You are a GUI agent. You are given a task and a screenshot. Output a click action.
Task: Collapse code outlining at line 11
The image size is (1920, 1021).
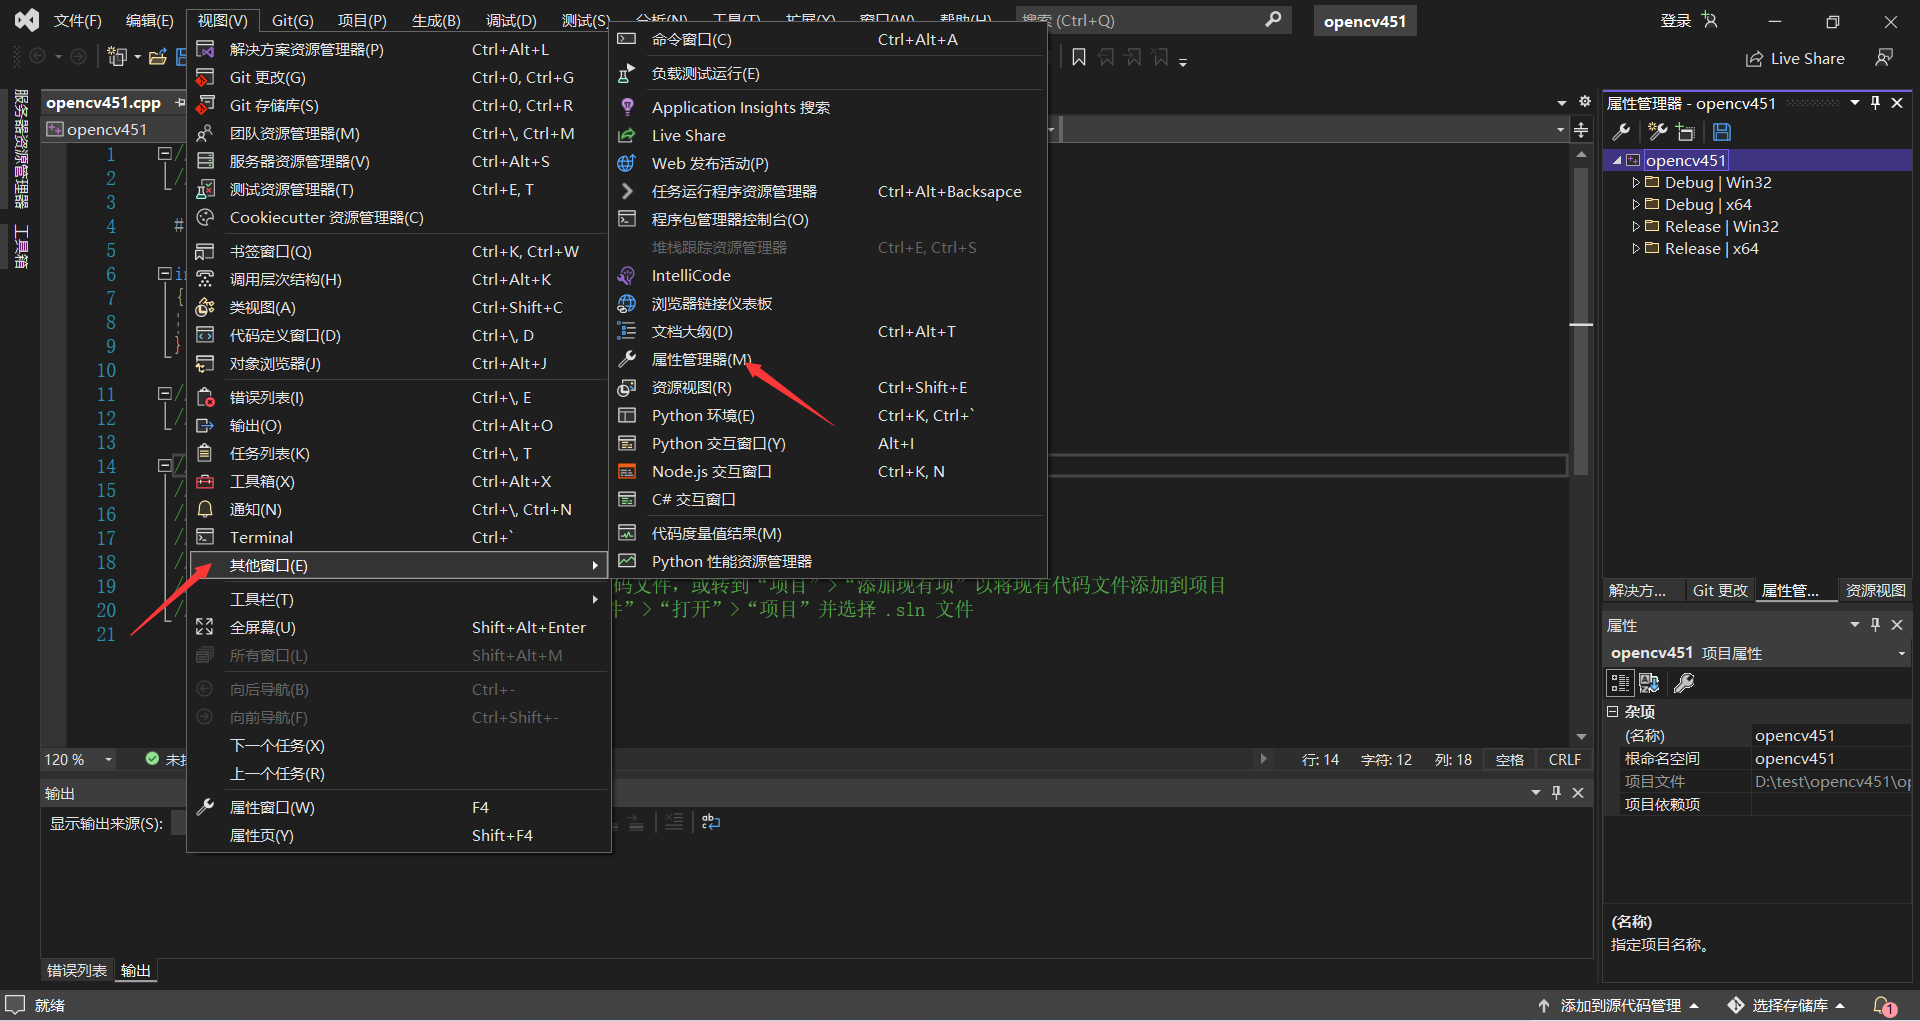[x=165, y=394]
